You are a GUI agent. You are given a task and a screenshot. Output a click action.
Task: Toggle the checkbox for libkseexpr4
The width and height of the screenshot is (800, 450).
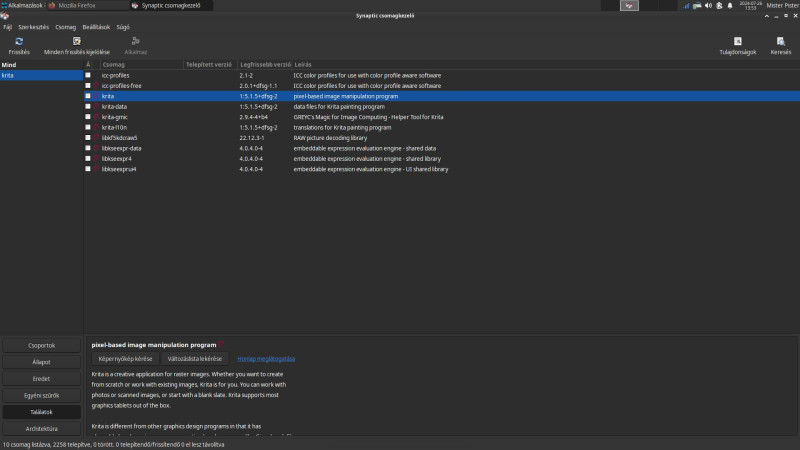coord(88,159)
